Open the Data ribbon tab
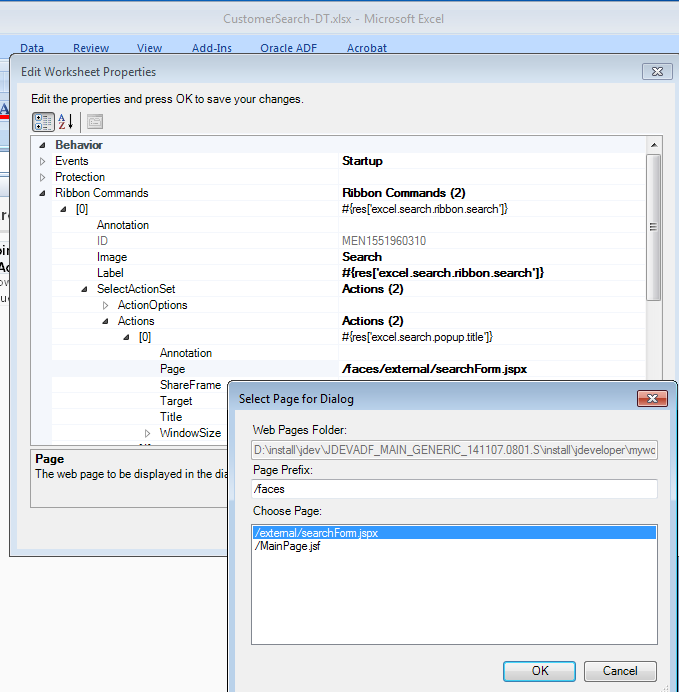The image size is (679, 692). click(x=32, y=48)
